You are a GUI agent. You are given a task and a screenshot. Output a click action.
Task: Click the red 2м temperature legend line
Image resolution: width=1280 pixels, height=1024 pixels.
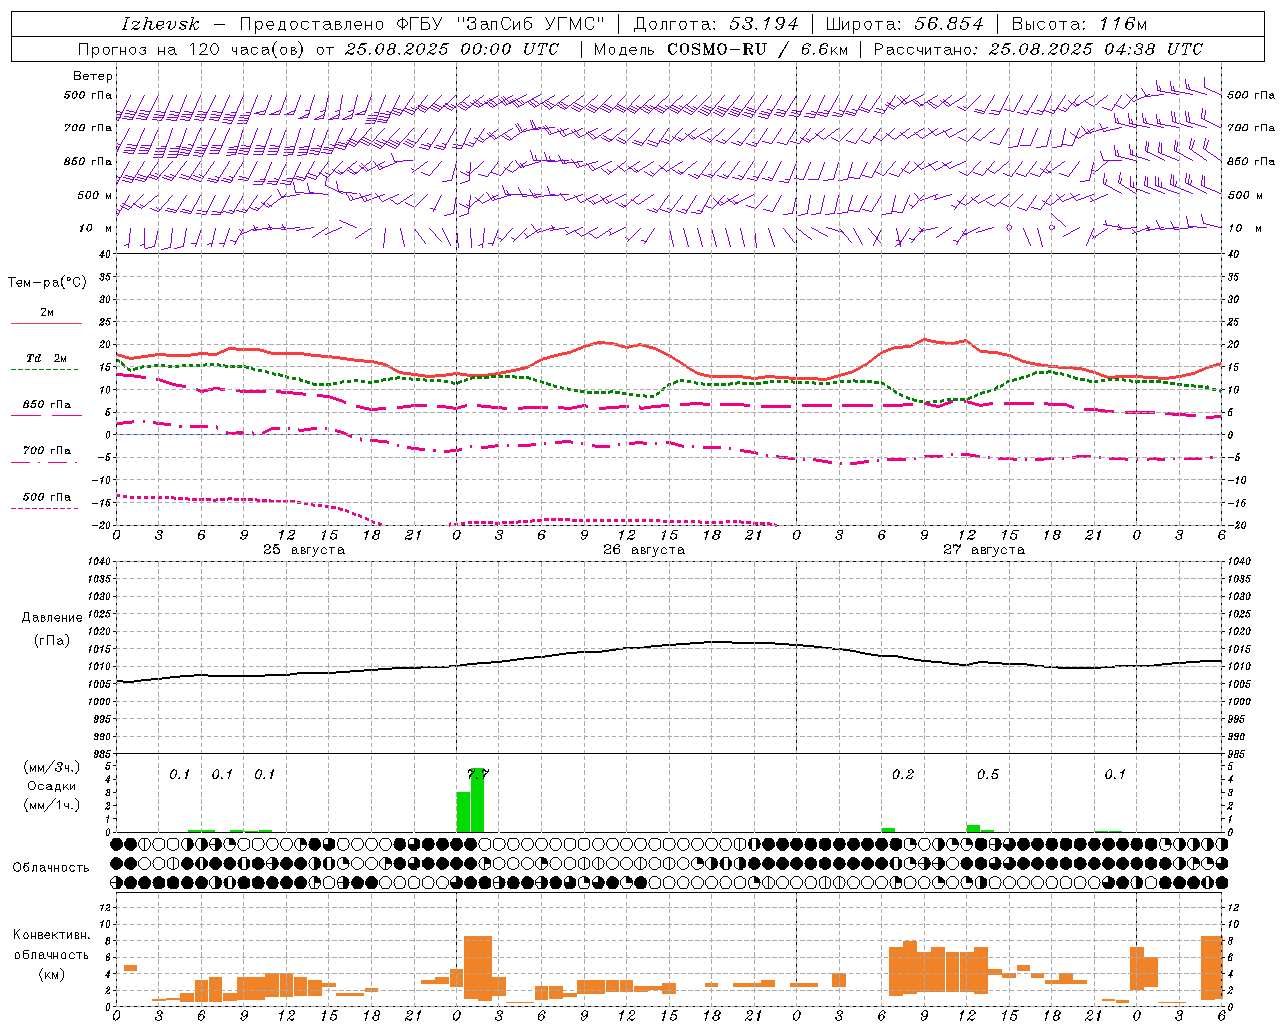click(46, 323)
